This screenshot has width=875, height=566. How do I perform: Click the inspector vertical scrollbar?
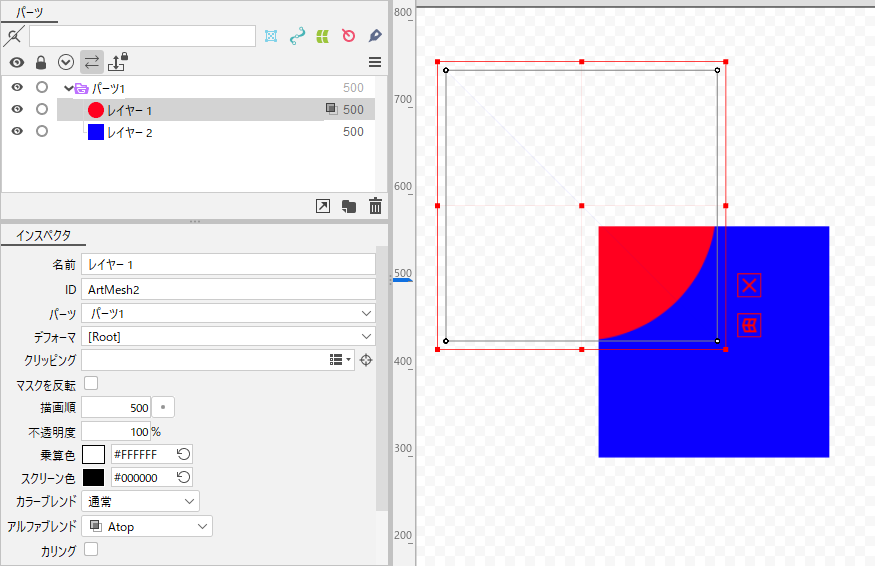382,378
